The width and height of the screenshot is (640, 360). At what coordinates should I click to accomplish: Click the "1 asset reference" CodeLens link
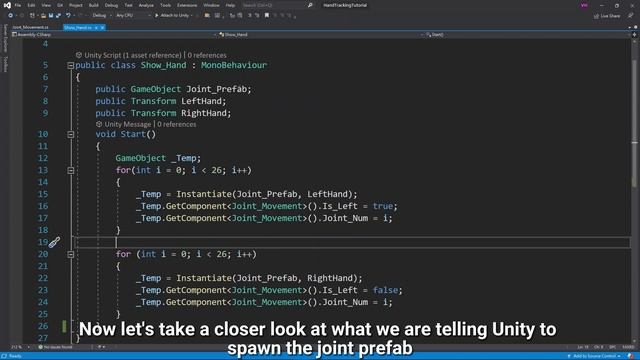(152, 55)
